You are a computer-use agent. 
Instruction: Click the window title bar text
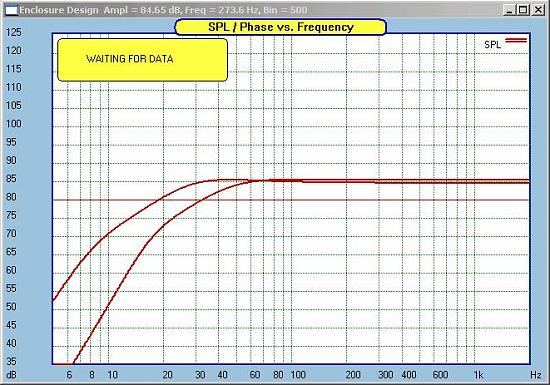click(x=163, y=10)
